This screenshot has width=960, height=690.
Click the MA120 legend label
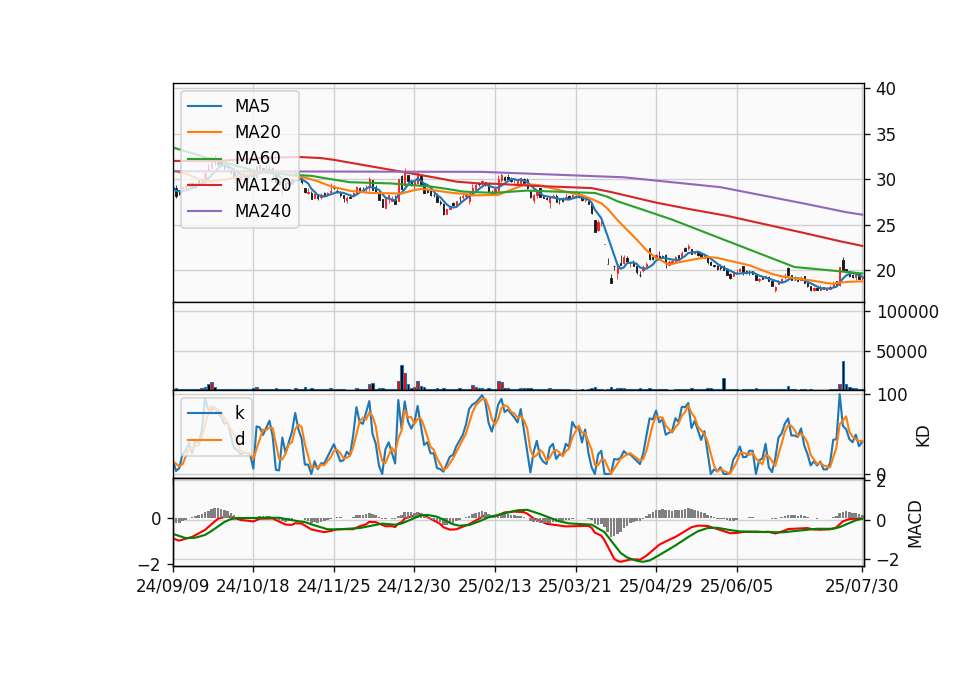(x=263, y=184)
